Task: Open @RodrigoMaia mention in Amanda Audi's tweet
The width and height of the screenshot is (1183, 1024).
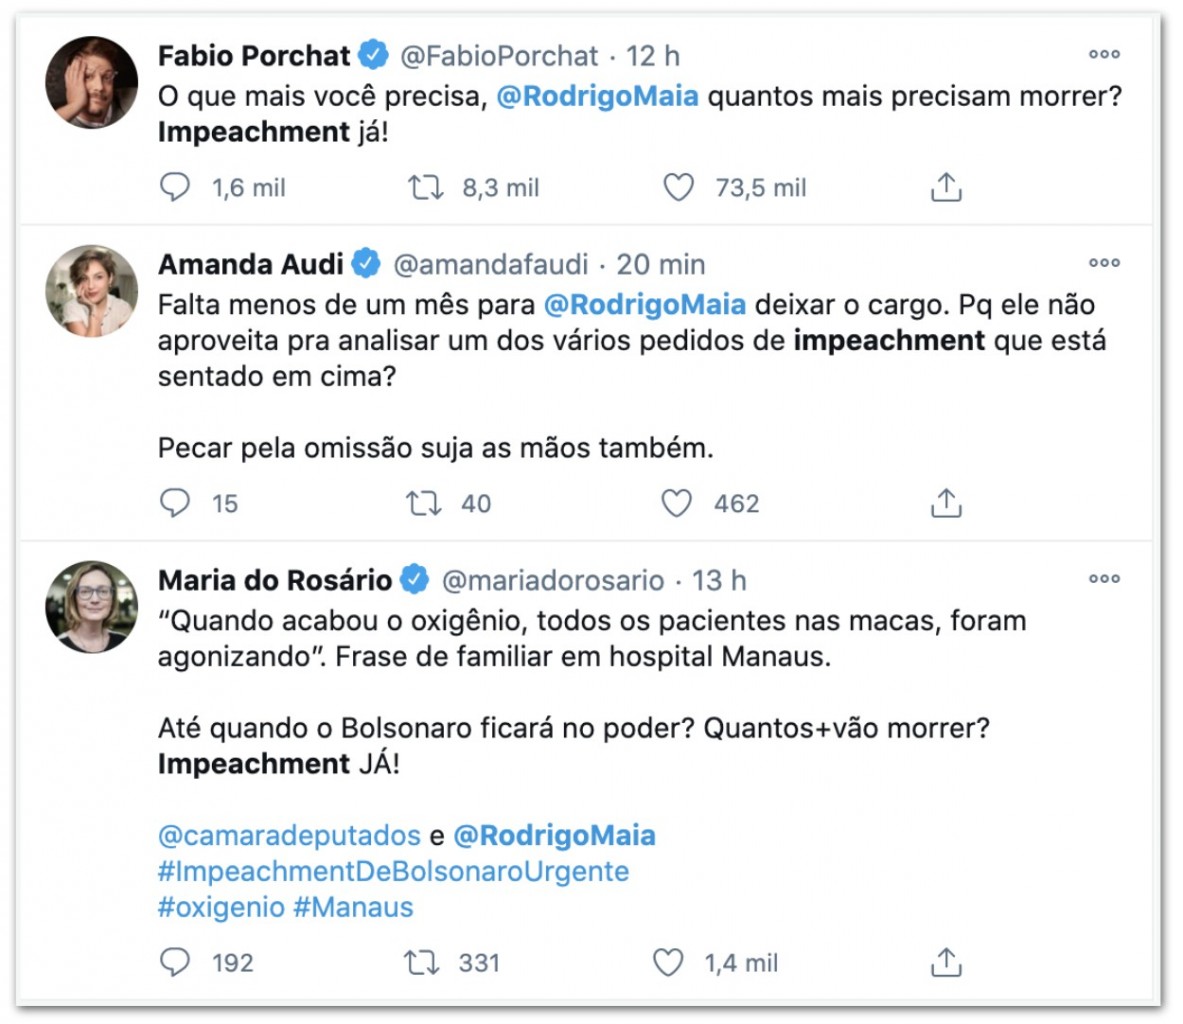Action: pos(644,305)
